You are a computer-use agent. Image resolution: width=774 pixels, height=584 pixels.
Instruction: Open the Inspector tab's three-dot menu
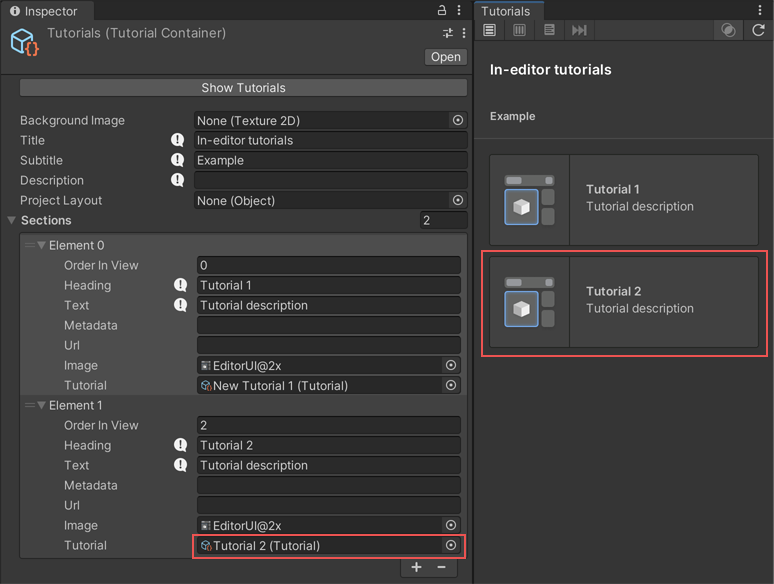pos(459,10)
